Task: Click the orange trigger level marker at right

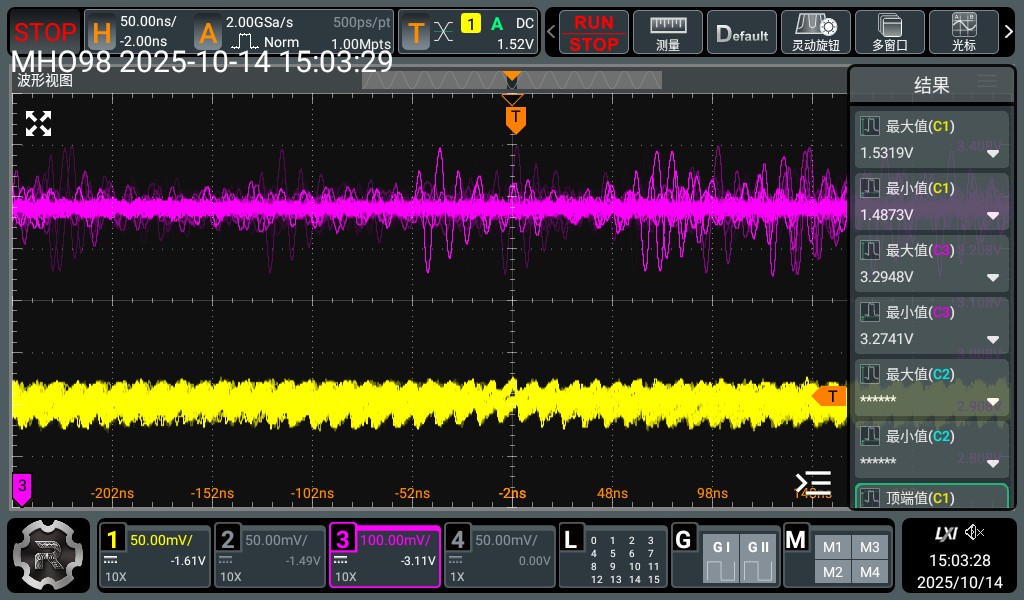Action: (830, 396)
